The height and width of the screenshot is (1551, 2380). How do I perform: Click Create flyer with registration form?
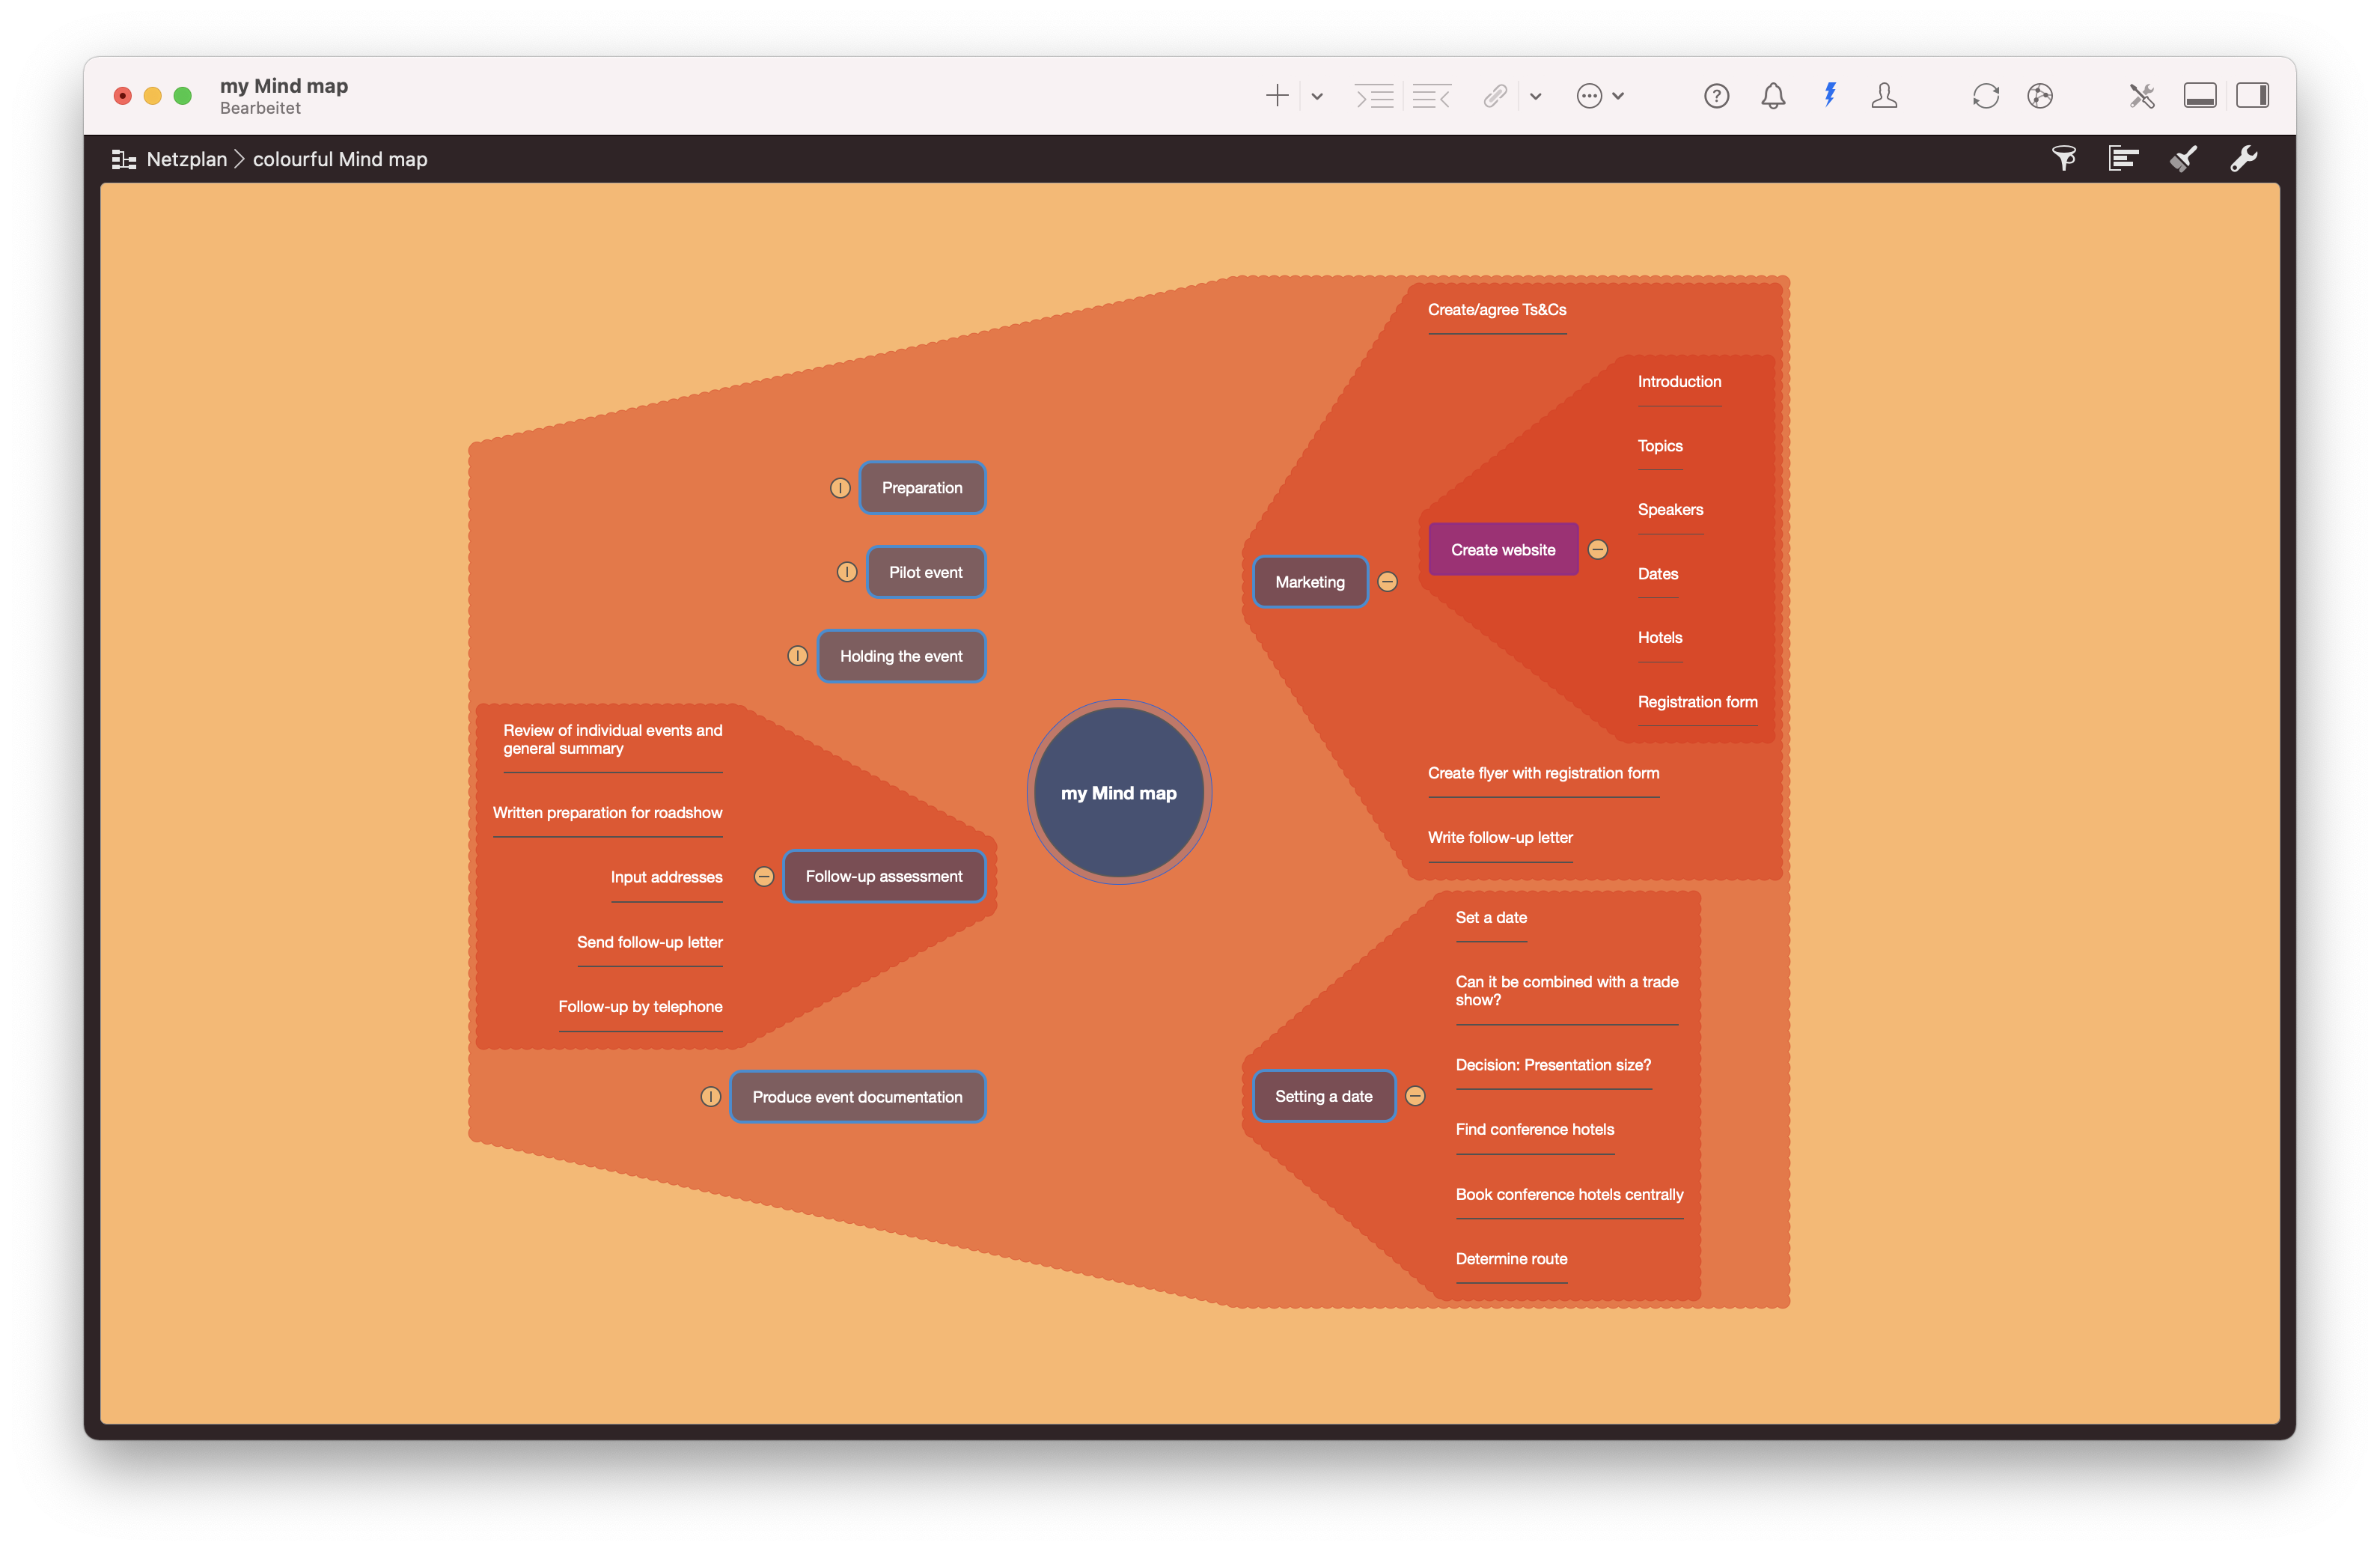1543,773
